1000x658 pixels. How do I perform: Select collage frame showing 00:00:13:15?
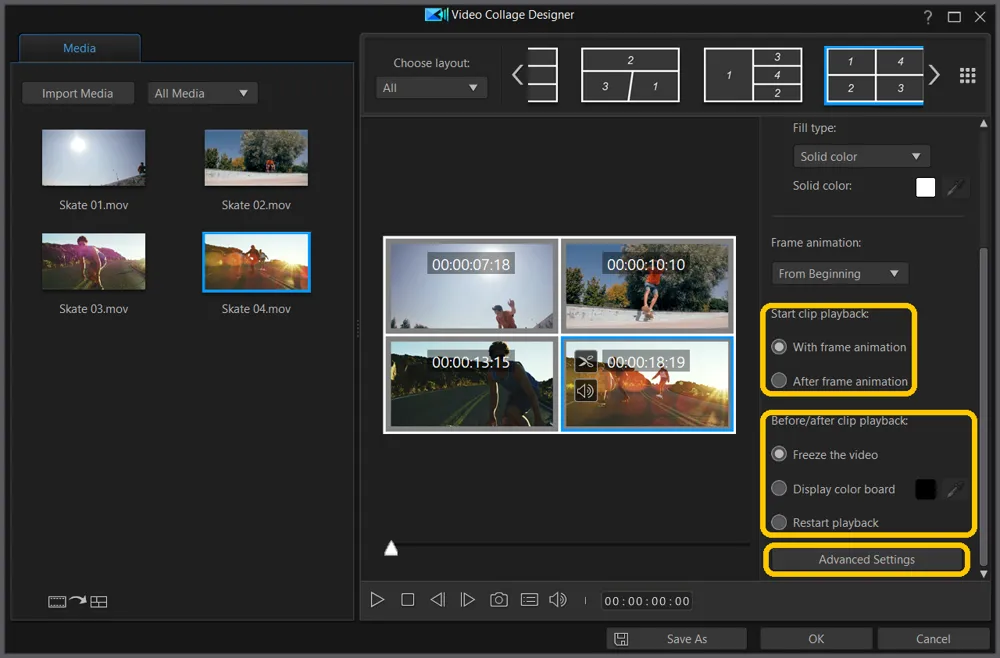click(472, 384)
